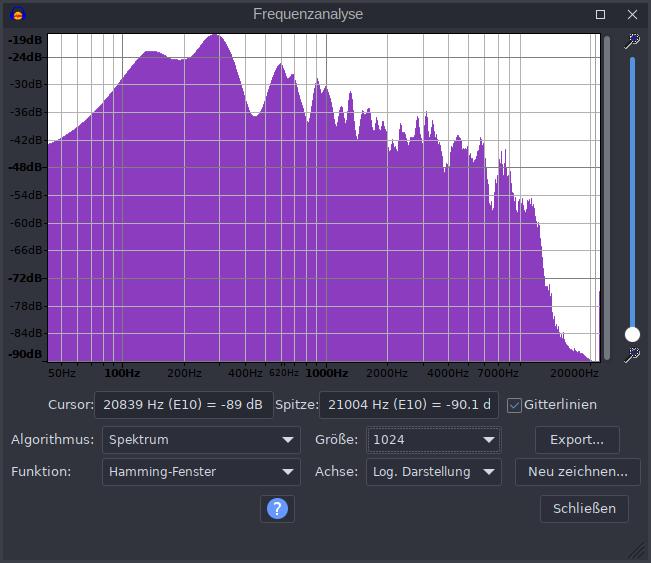Click the 7000Hz axis label
The height and width of the screenshot is (563, 651).
pyautogui.click(x=497, y=373)
